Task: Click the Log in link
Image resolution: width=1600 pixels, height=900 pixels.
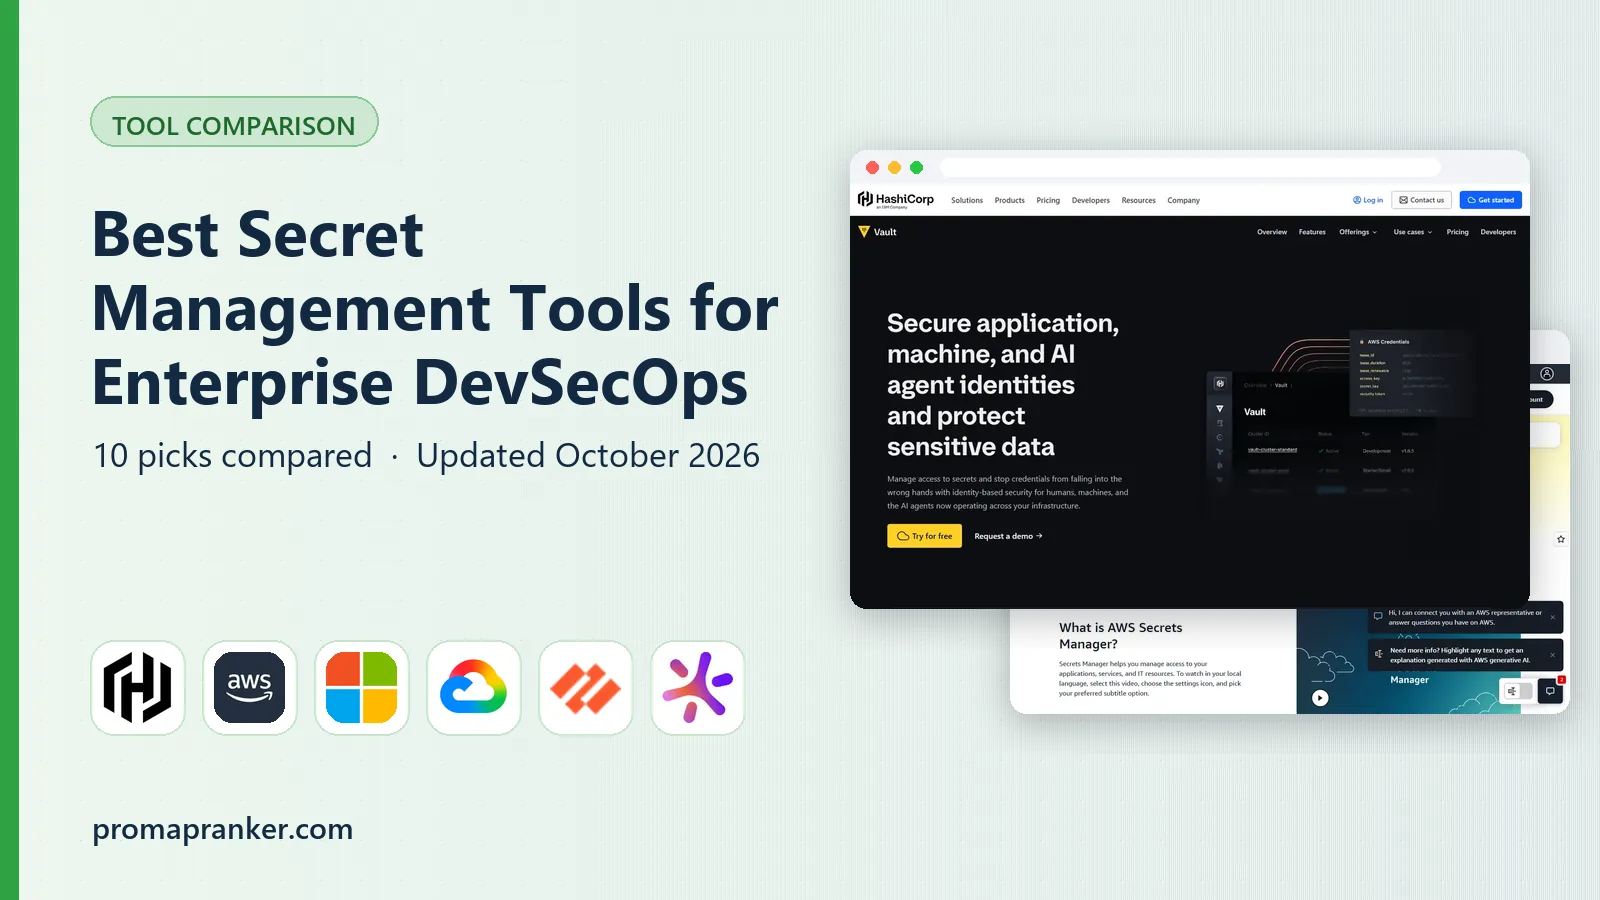Action: 1368,200
